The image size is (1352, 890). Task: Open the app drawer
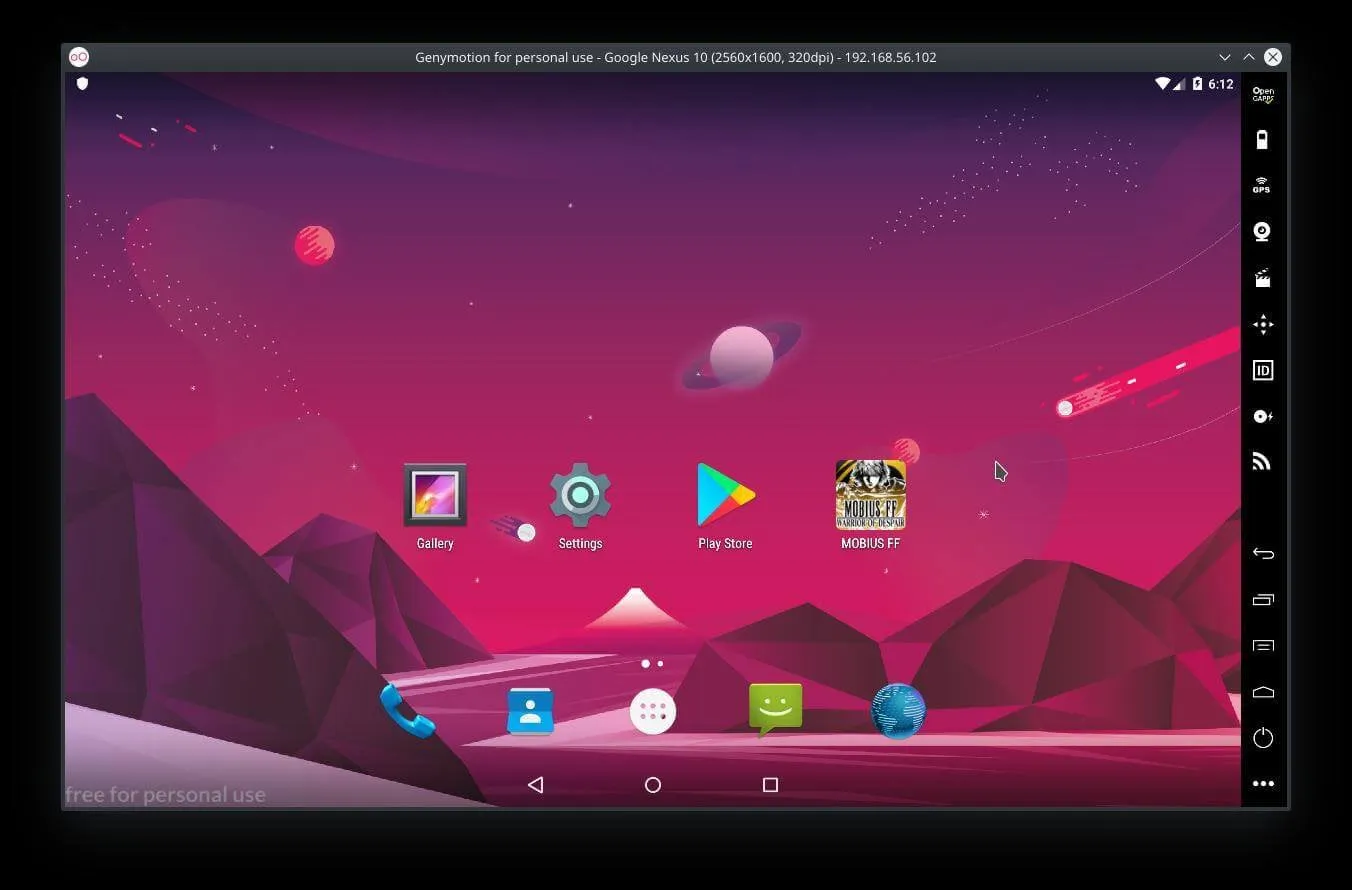653,710
